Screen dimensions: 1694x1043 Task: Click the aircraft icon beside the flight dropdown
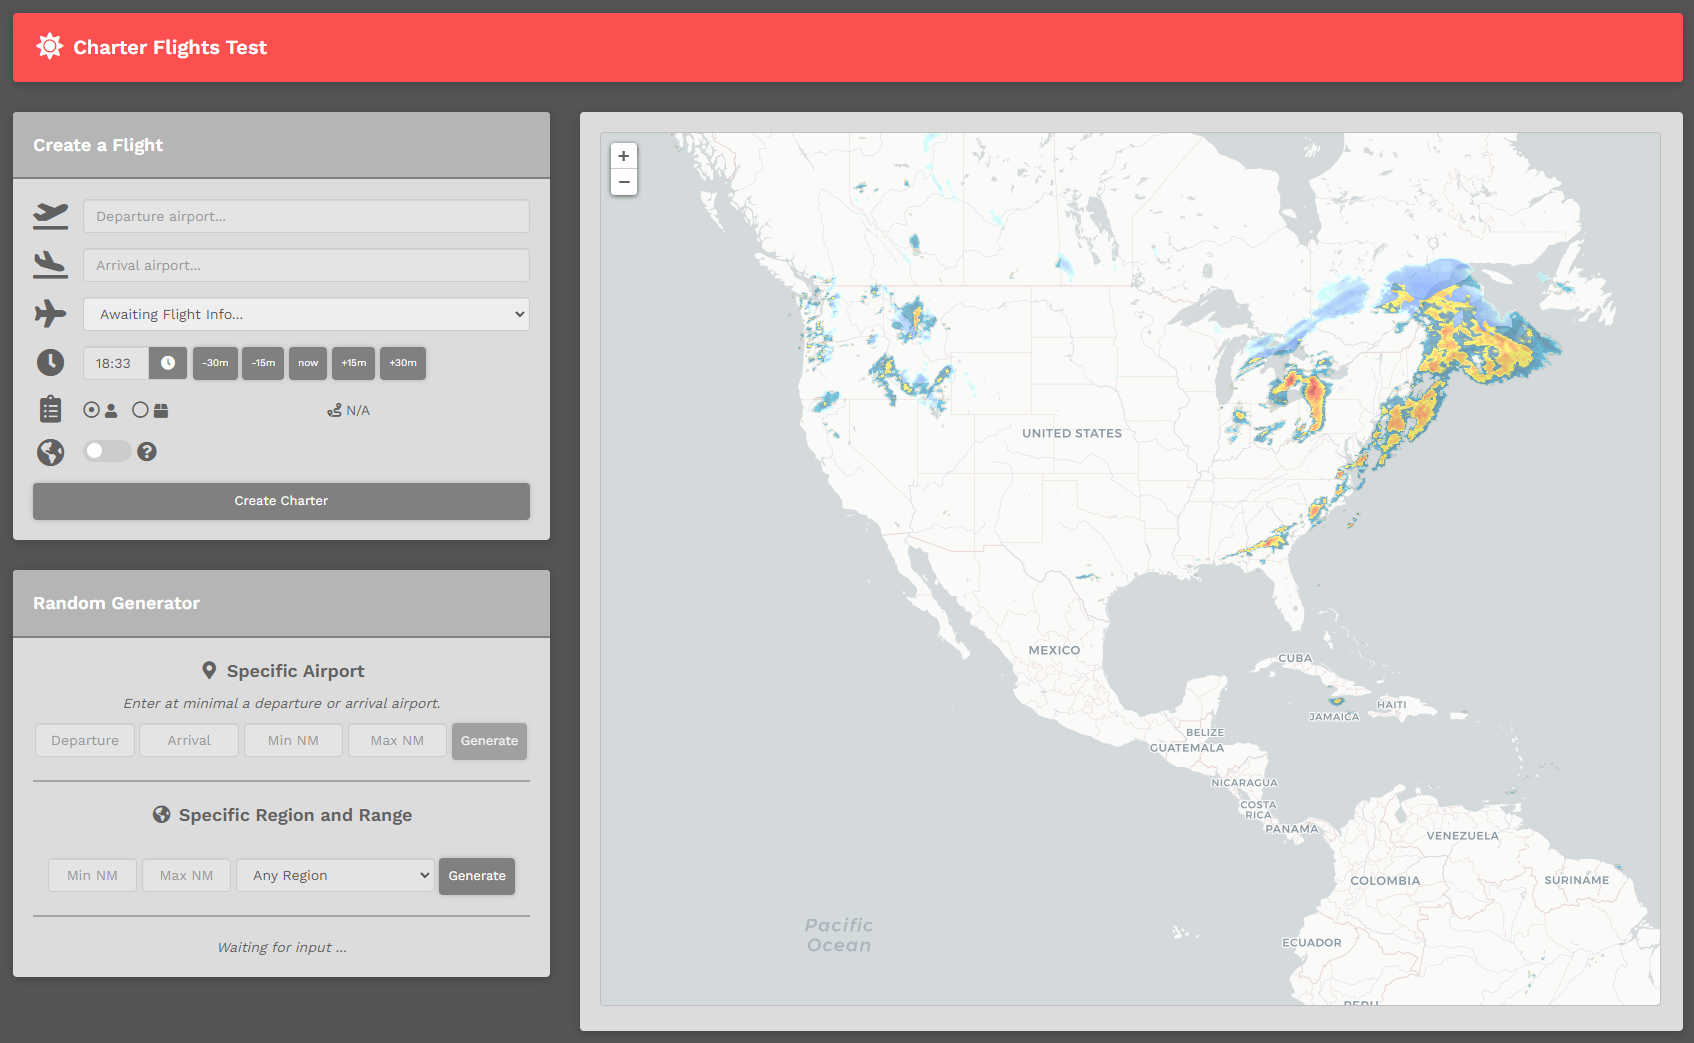point(50,313)
